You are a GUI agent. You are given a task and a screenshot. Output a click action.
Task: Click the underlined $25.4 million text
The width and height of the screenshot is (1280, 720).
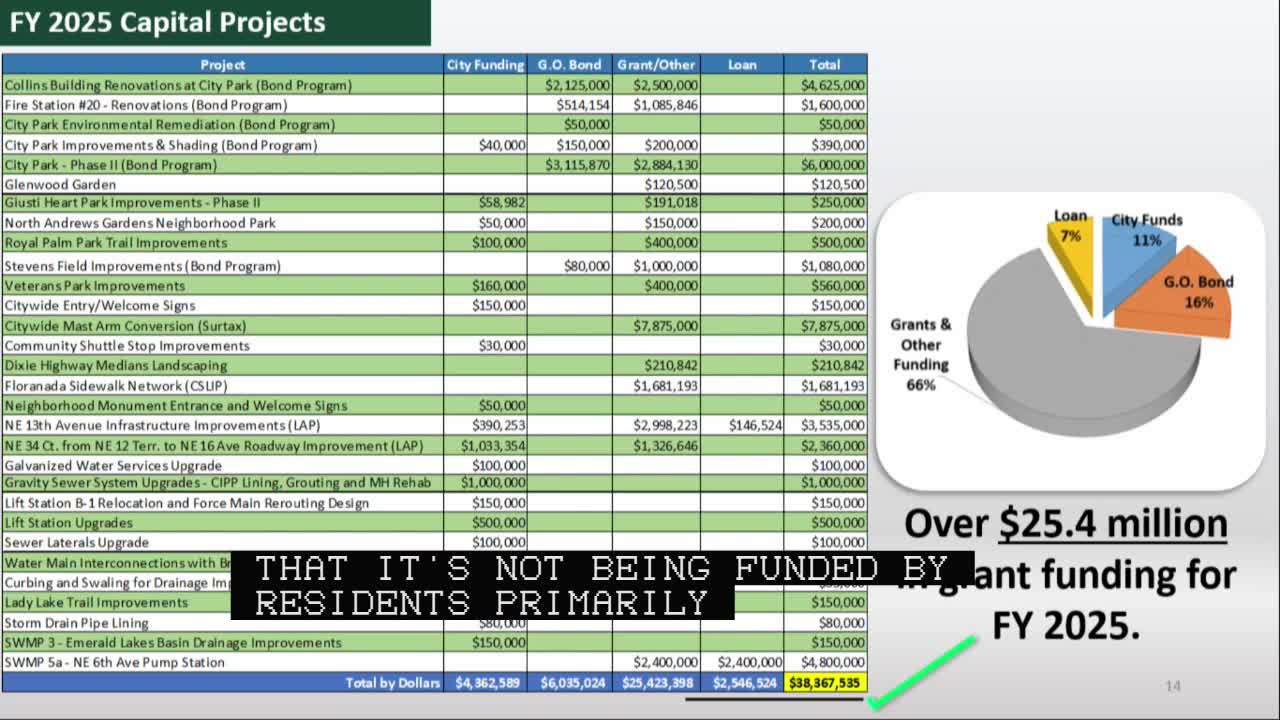click(x=1113, y=522)
